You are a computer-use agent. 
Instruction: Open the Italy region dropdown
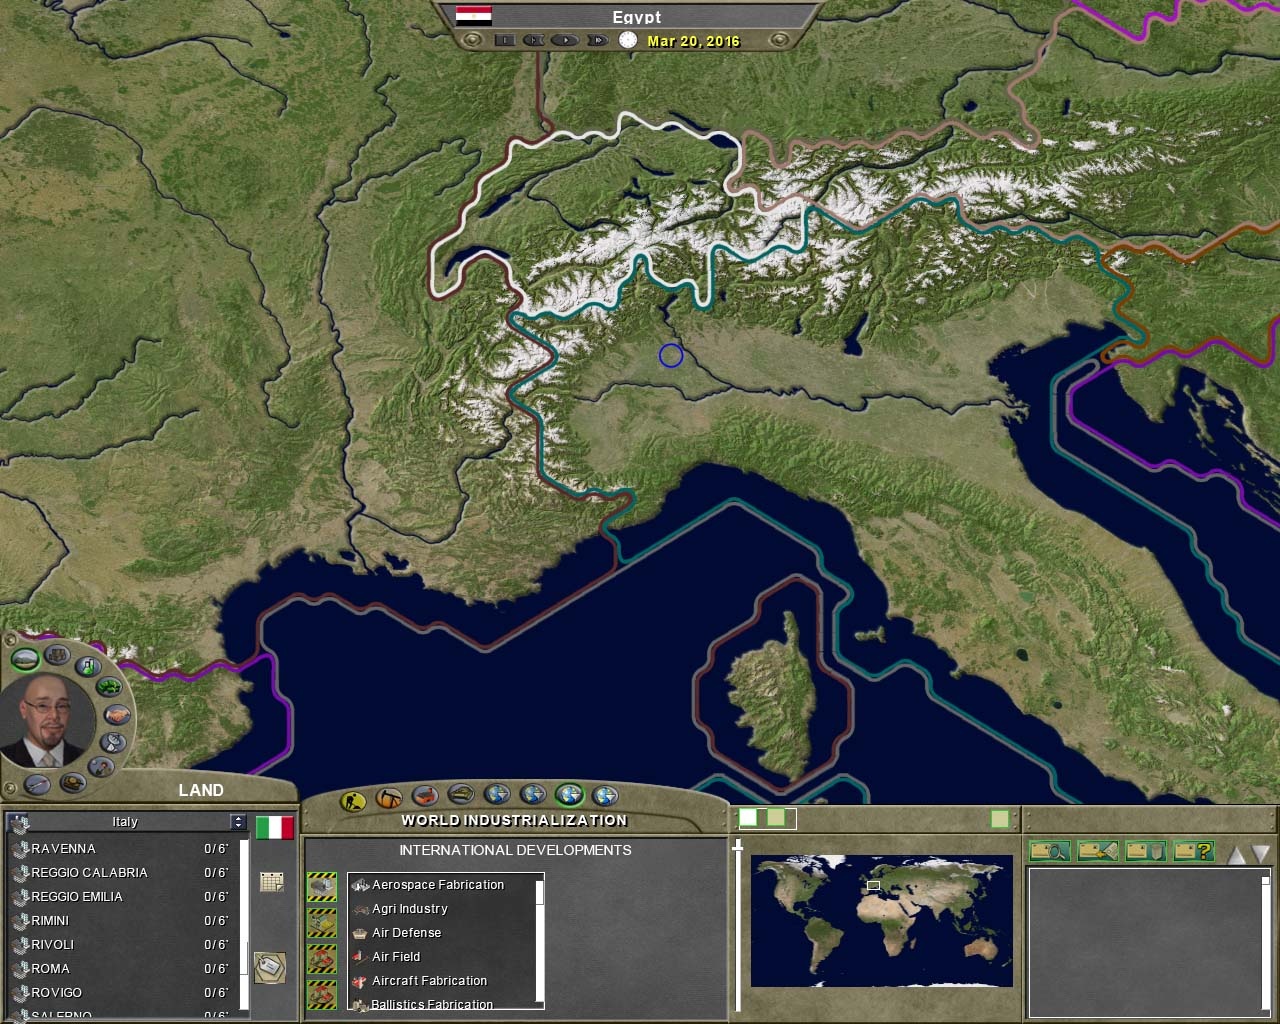coord(237,821)
